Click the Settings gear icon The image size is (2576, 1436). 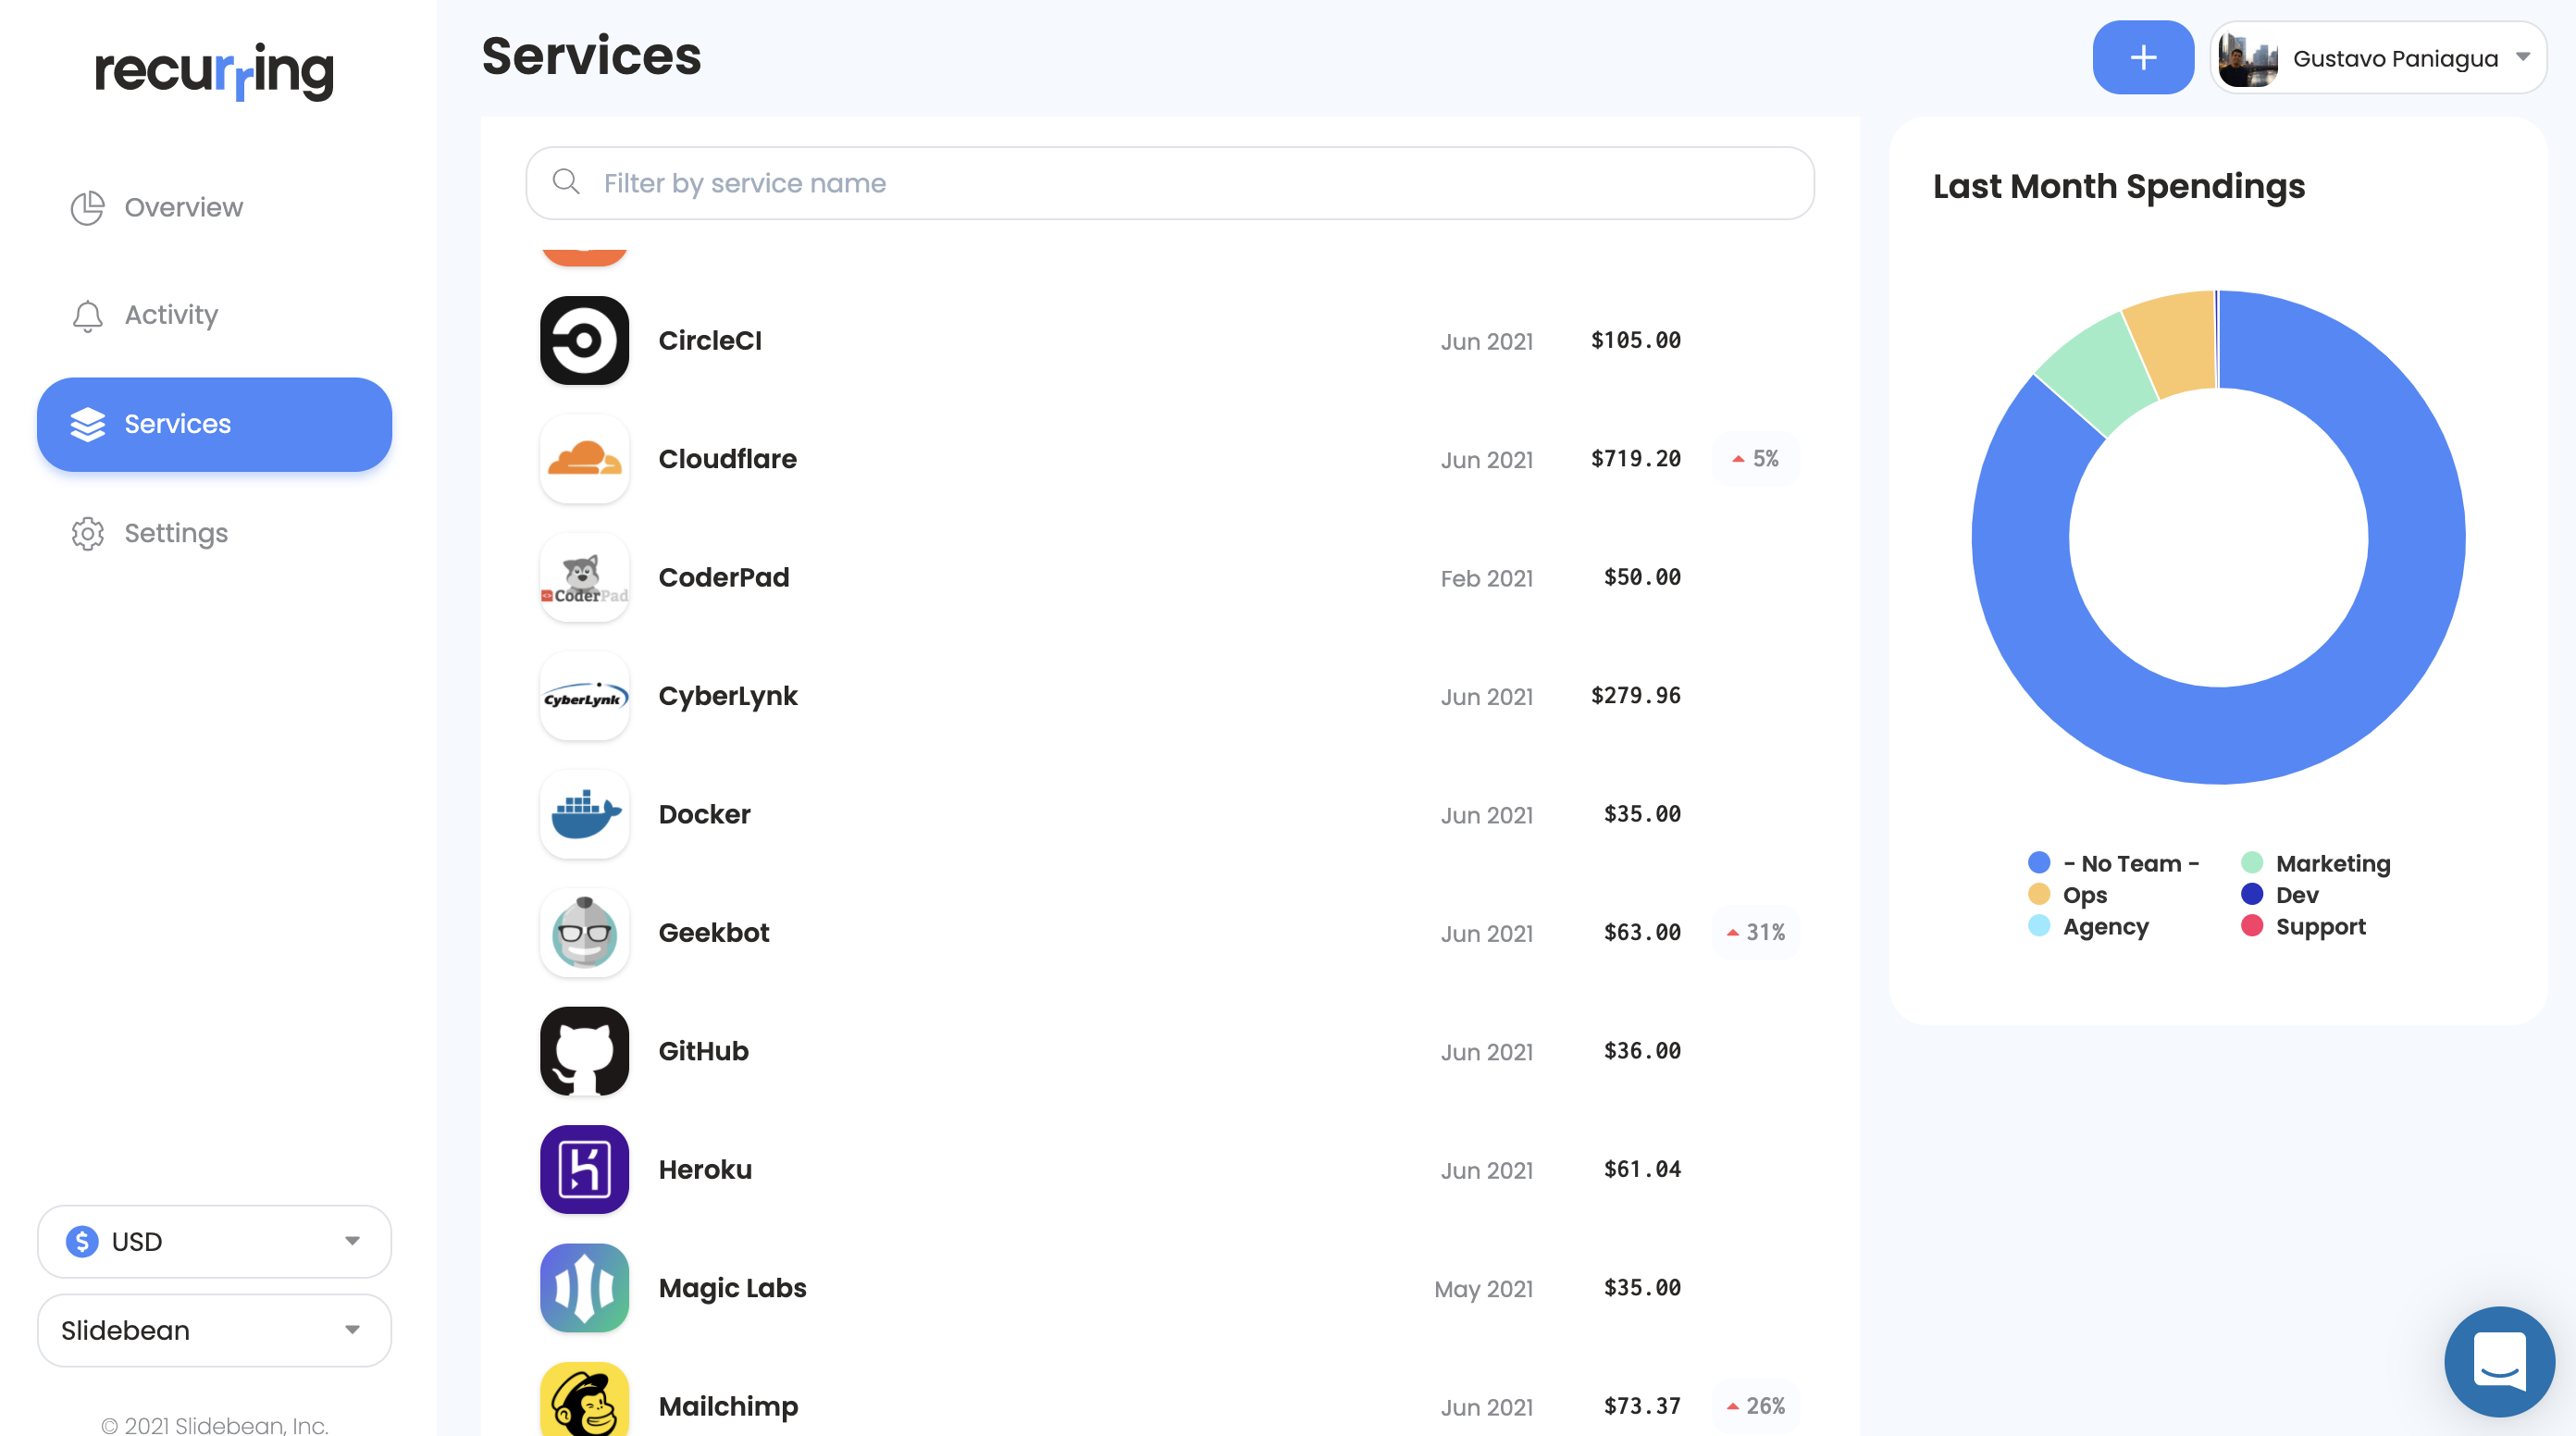88,533
